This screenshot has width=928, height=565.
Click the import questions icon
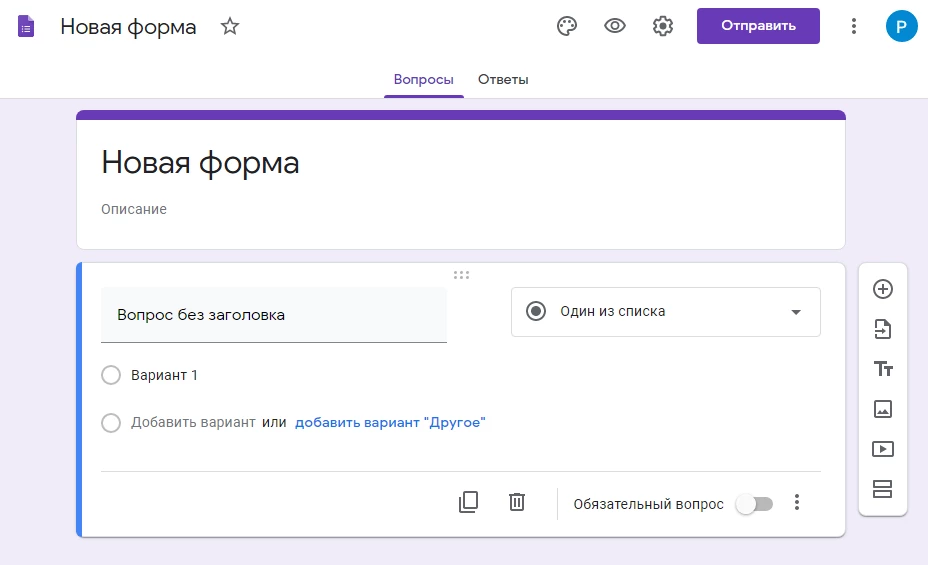click(882, 329)
